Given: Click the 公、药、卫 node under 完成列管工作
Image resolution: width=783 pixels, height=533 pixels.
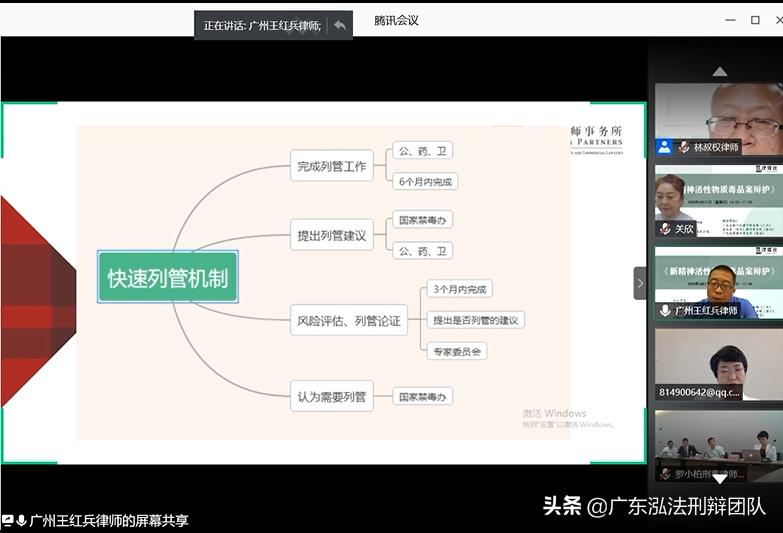Looking at the screenshot, I should (422, 150).
